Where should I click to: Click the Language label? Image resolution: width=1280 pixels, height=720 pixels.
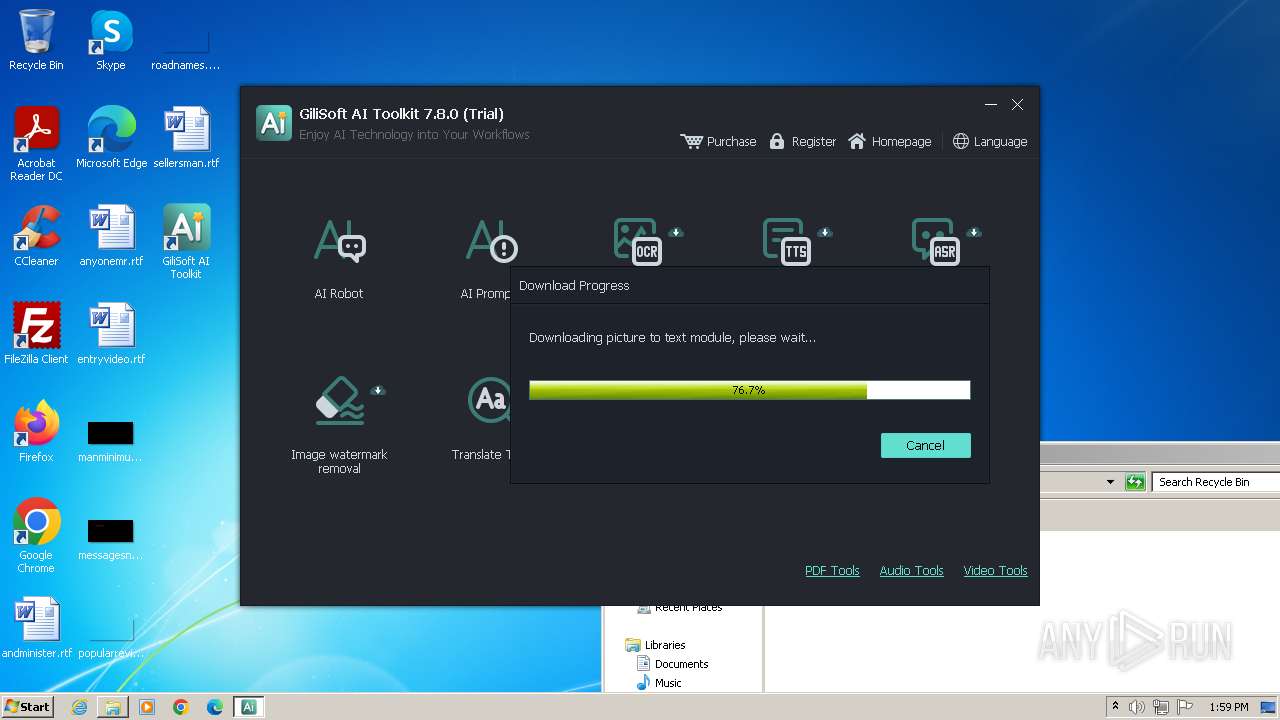(1000, 141)
